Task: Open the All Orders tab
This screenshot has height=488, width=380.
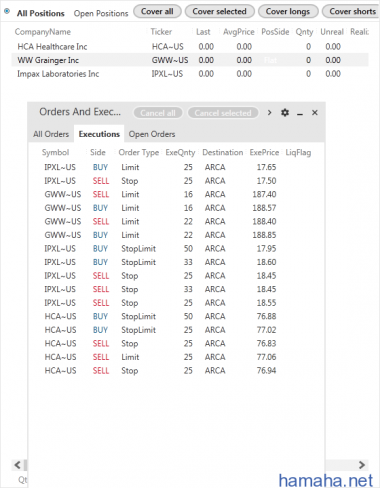Action: pyautogui.click(x=51, y=134)
